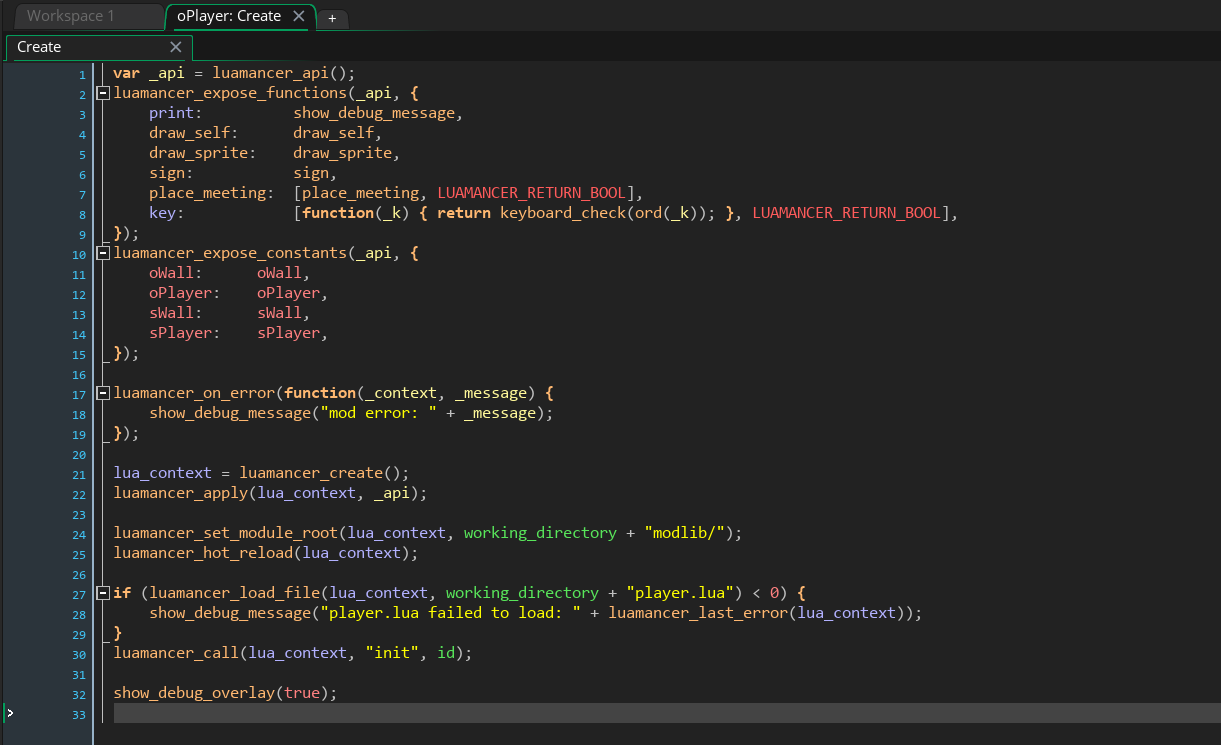Collapse the luamancer_expose_constants block fold marker

click(102, 253)
